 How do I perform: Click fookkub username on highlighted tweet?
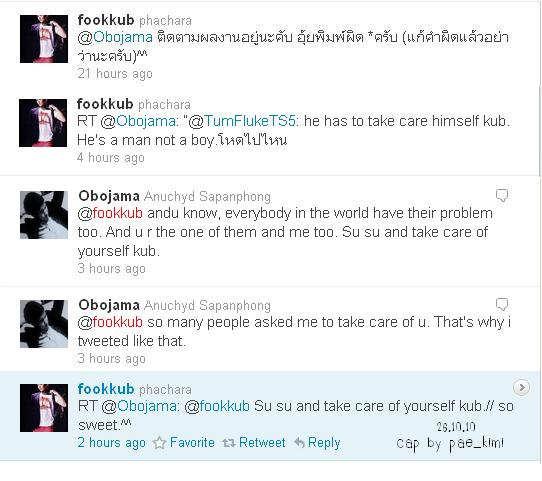pyautogui.click(x=106, y=389)
